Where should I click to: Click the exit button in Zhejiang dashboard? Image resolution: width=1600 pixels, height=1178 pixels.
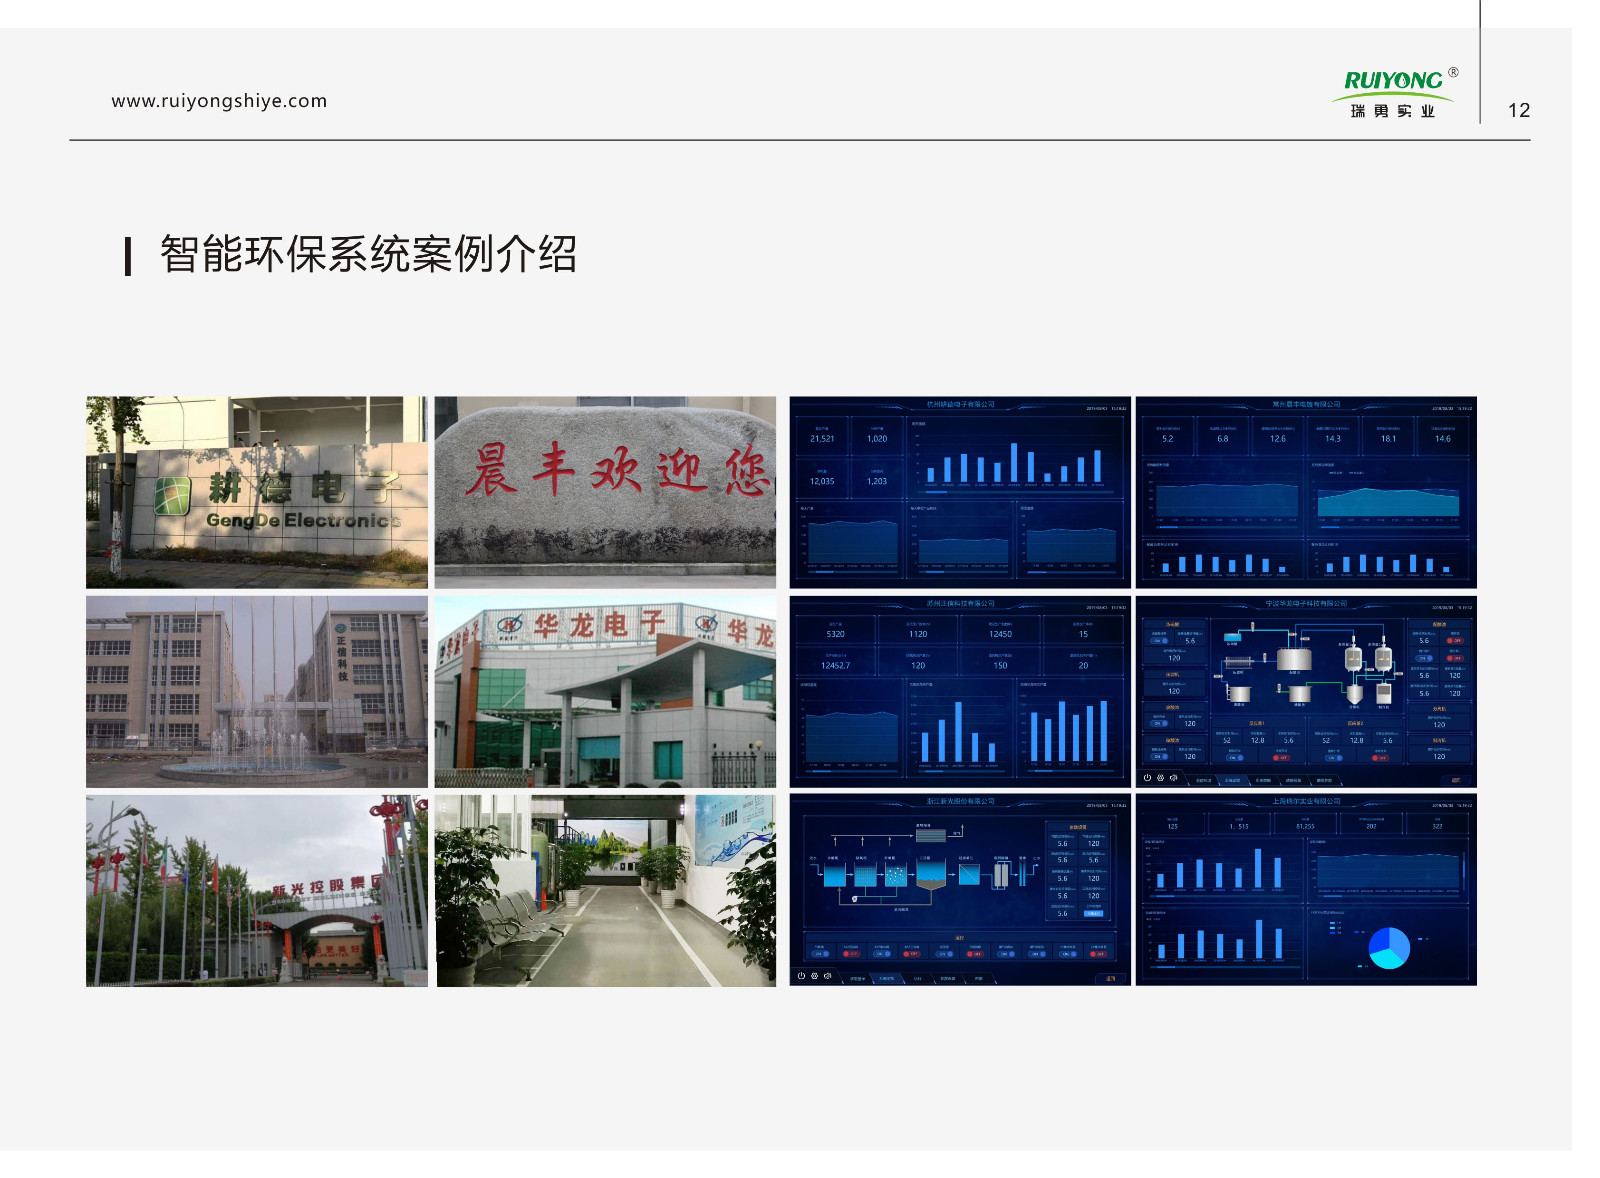tap(1110, 978)
